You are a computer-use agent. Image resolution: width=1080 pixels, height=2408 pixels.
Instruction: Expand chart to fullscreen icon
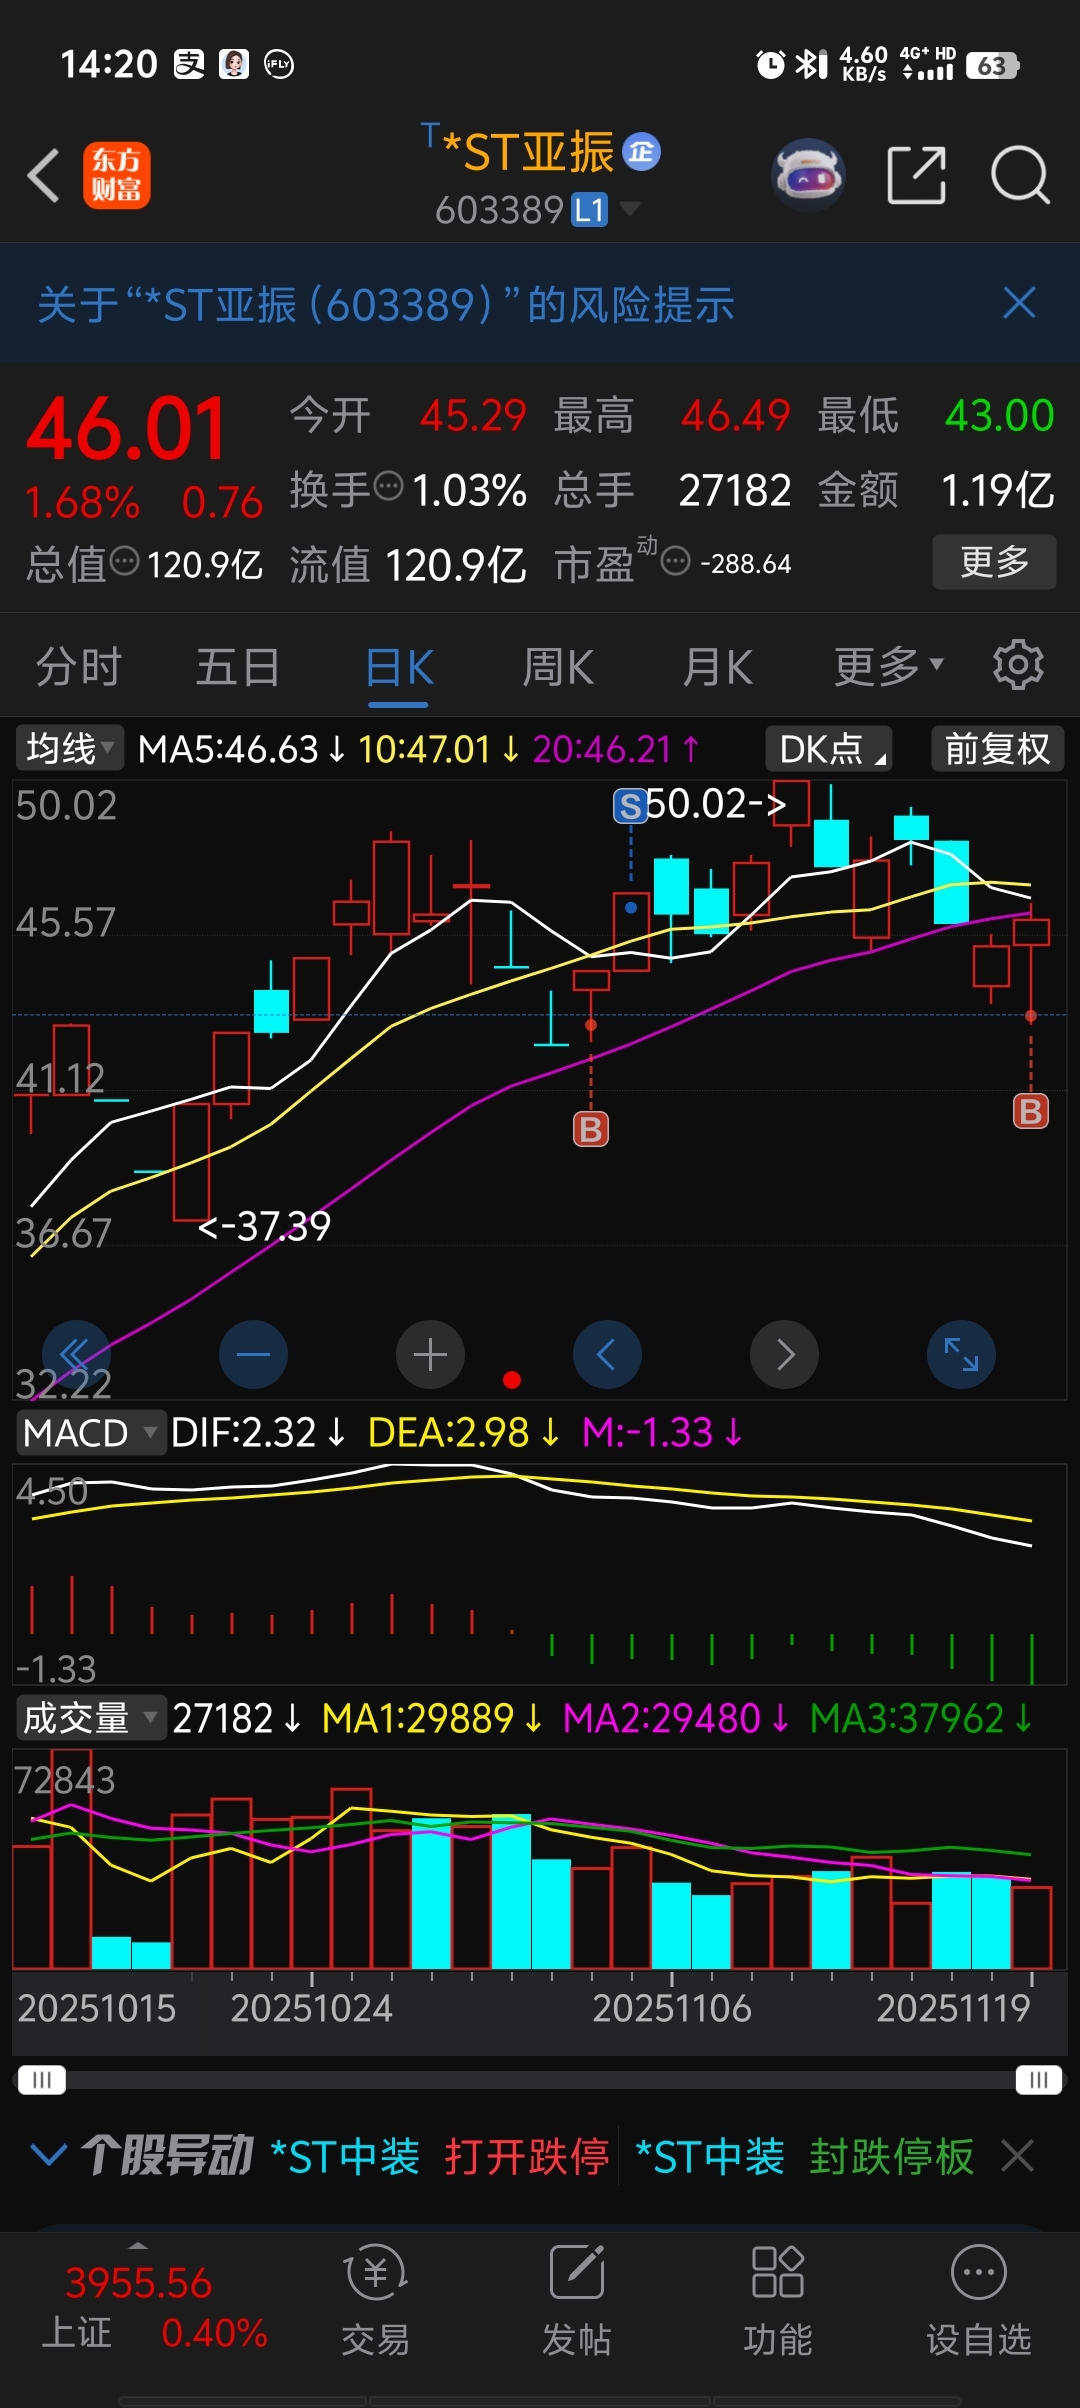click(961, 1355)
